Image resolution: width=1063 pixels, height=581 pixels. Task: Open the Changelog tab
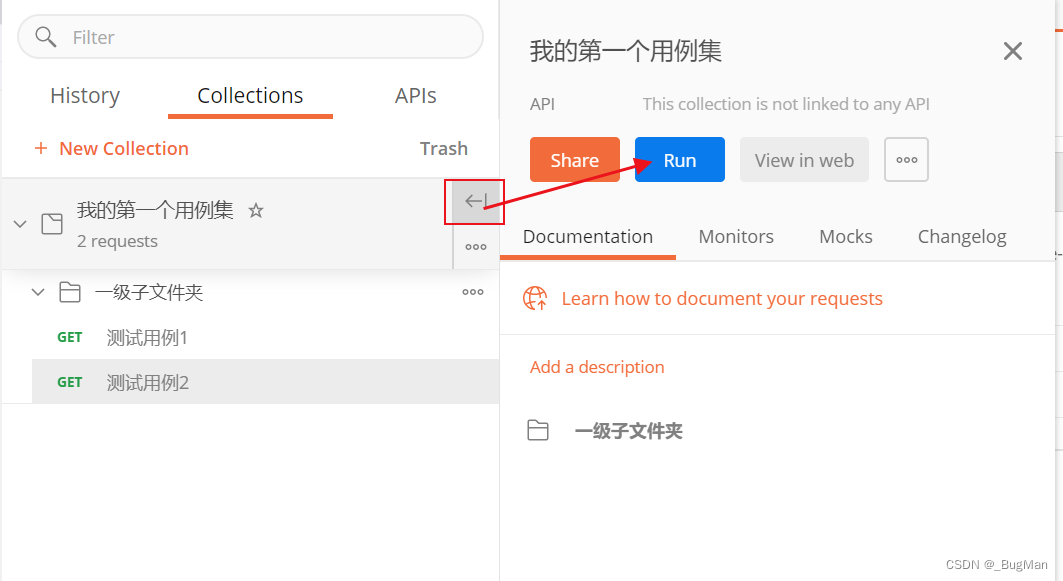pos(962,237)
